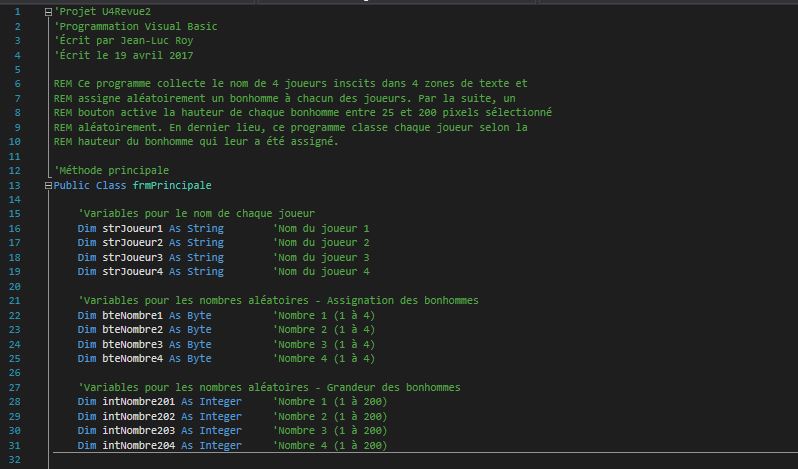This screenshot has width=798, height=469.
Task: Click the comment 'Méthode principale
Action: [111, 170]
